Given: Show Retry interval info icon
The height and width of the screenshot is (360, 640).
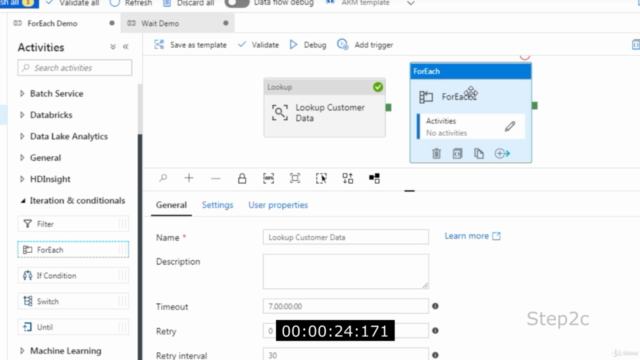Looking at the screenshot, I should pos(436,355).
